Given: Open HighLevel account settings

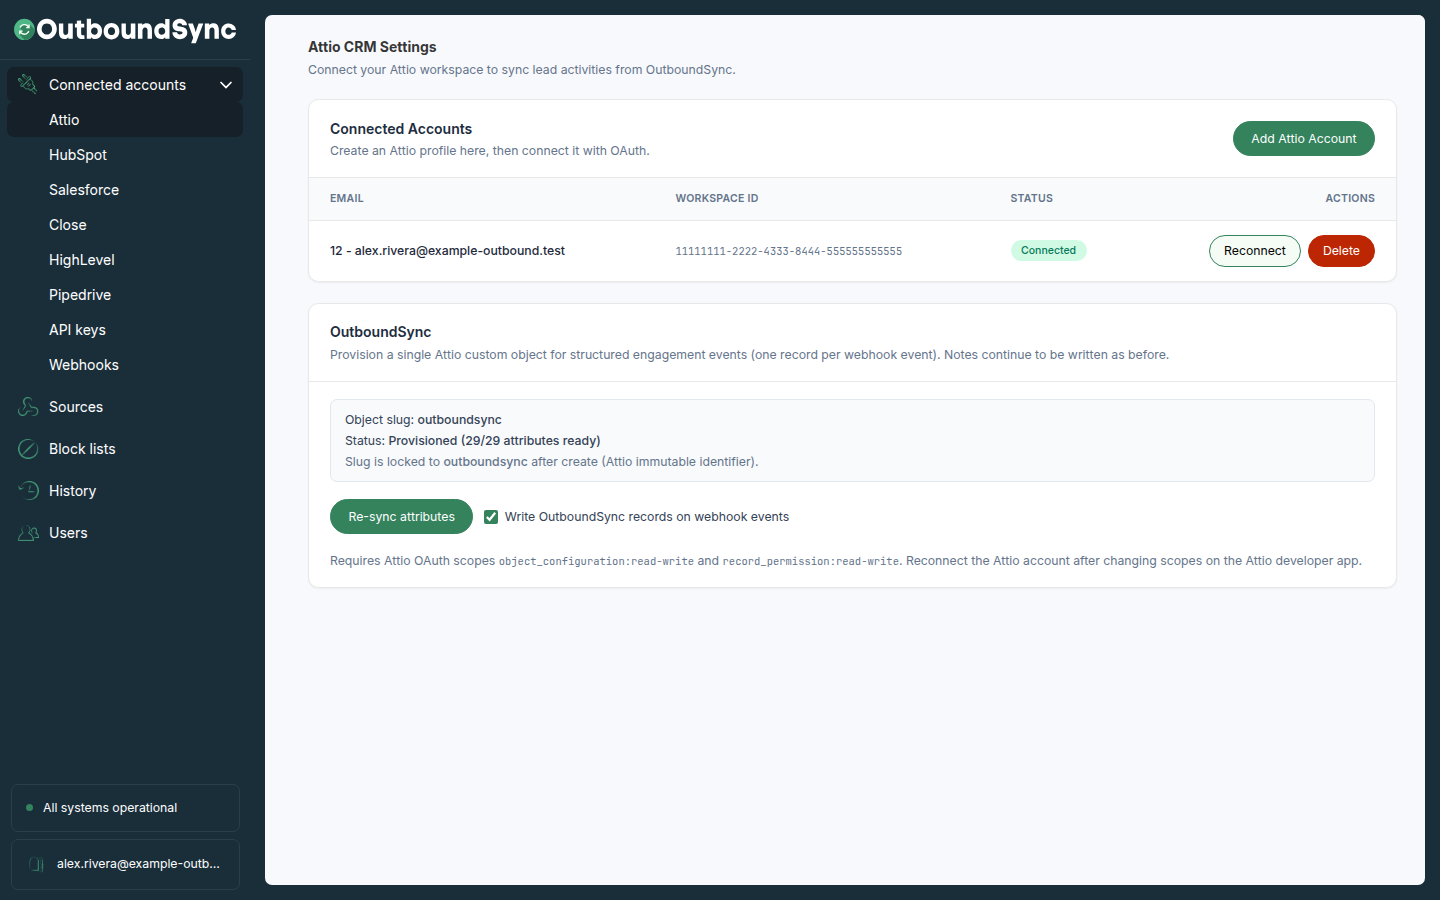Looking at the screenshot, I should point(125,260).
